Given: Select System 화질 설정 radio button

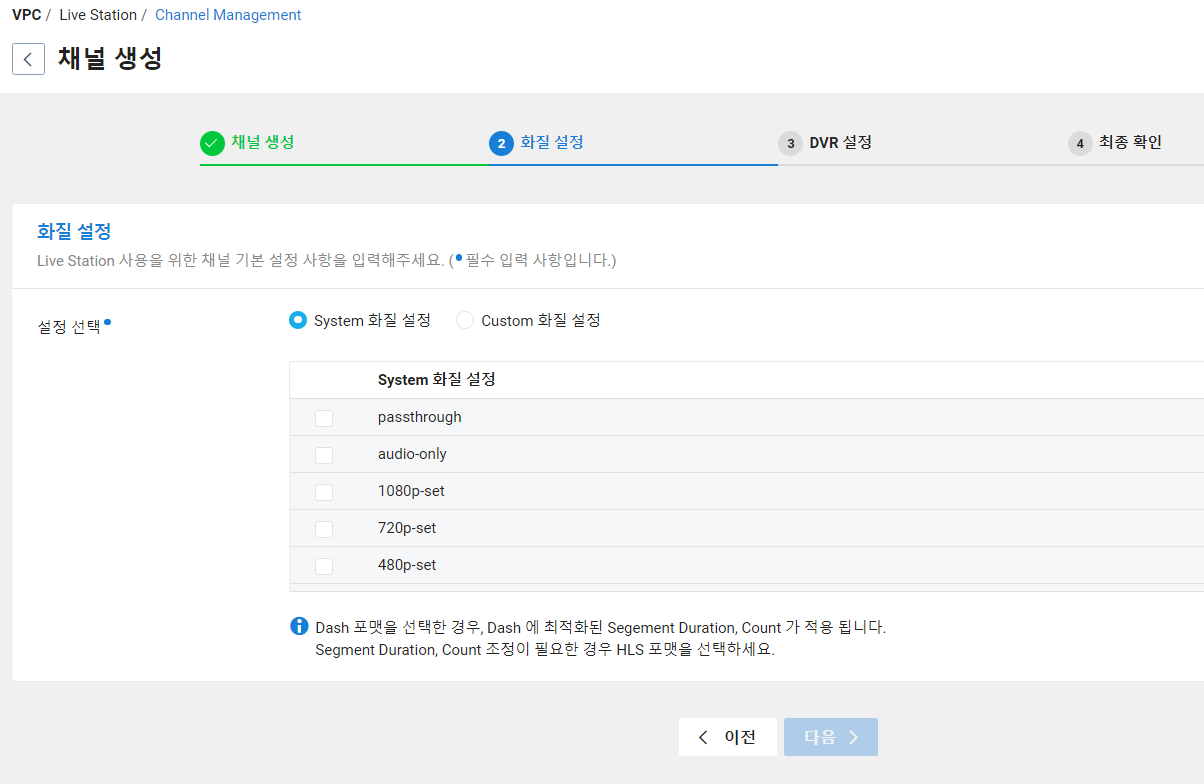Looking at the screenshot, I should (297, 320).
